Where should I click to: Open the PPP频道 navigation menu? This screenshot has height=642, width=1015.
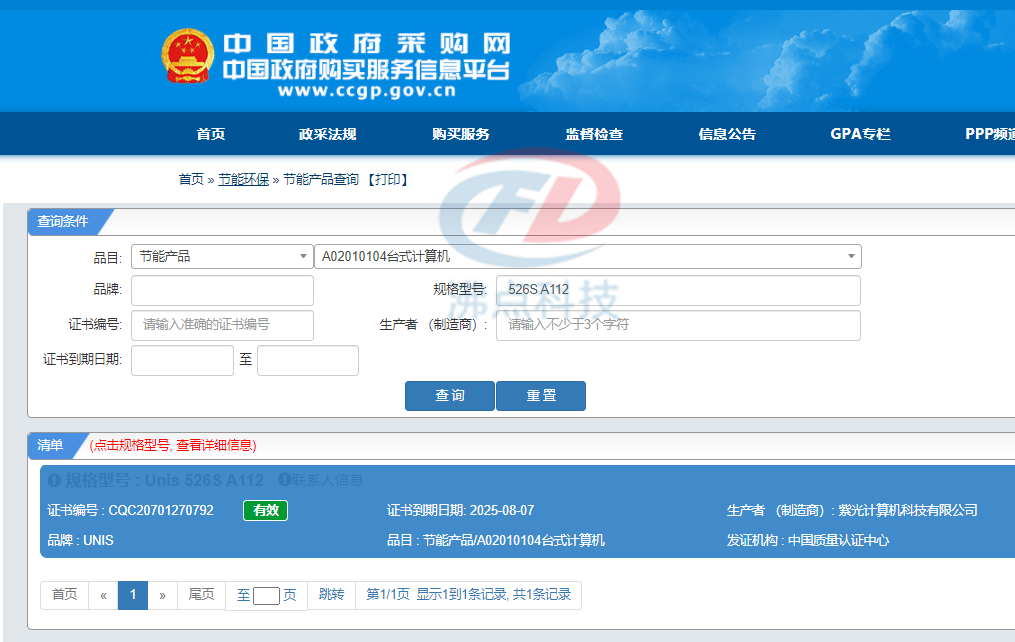point(990,134)
